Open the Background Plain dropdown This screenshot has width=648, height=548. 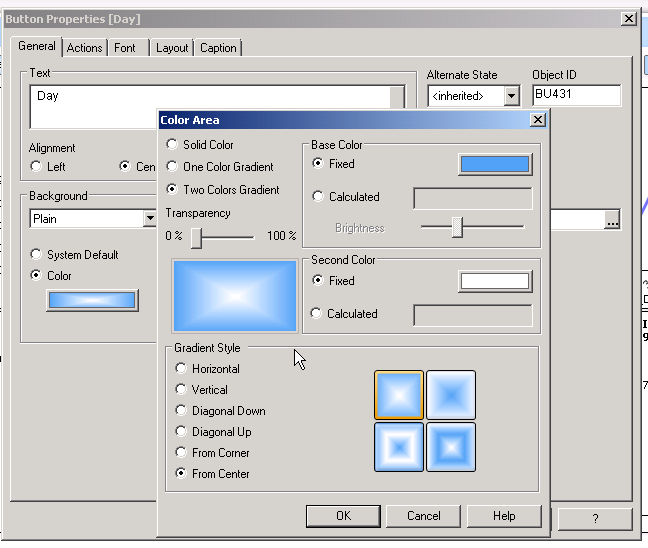point(150,218)
